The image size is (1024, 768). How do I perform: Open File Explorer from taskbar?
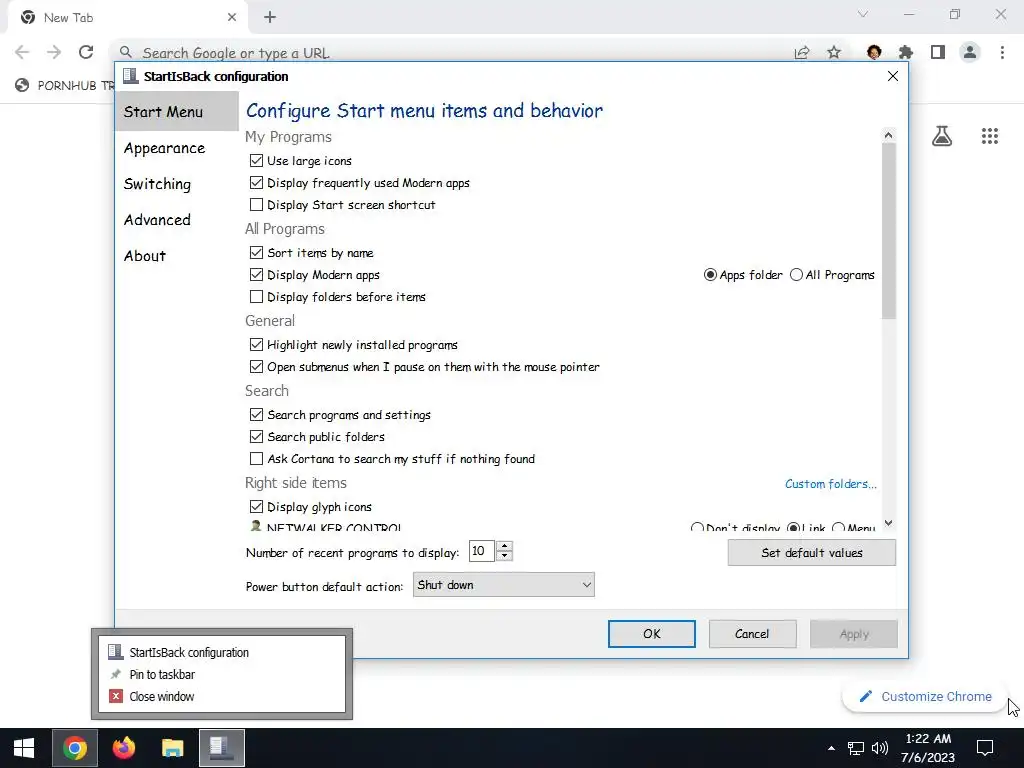[x=172, y=748]
